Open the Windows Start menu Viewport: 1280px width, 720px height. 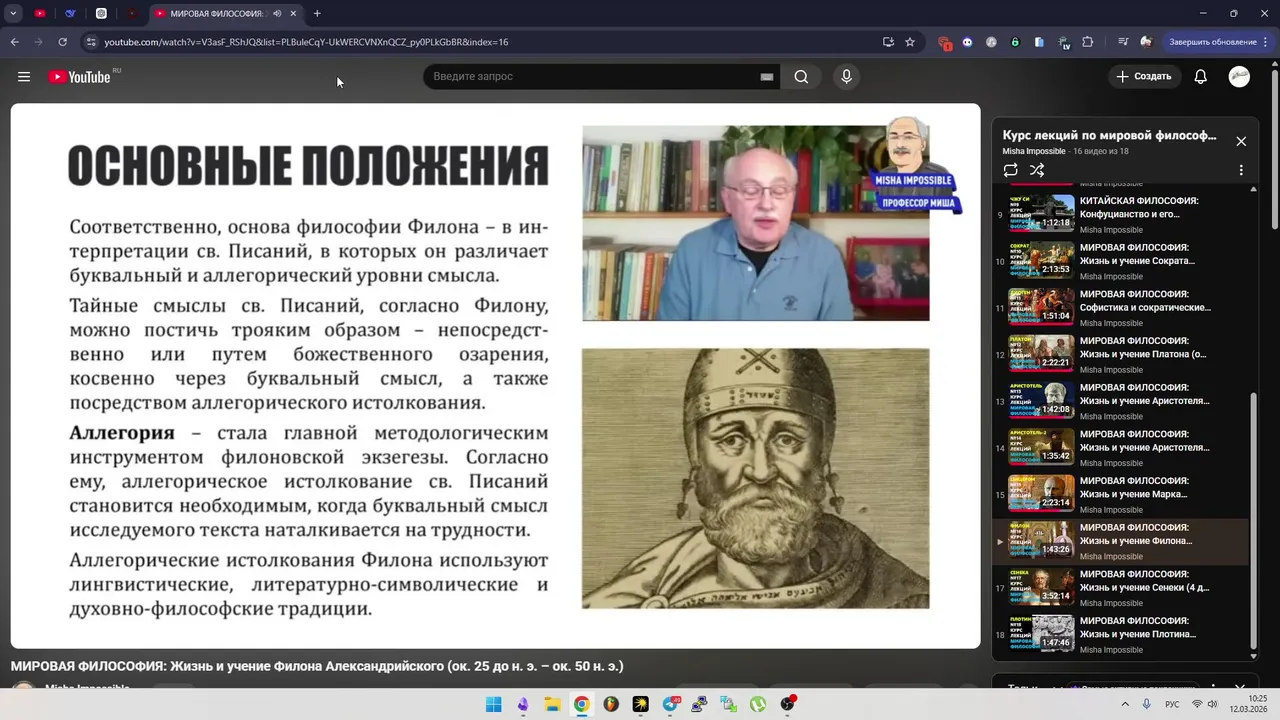[x=493, y=704]
